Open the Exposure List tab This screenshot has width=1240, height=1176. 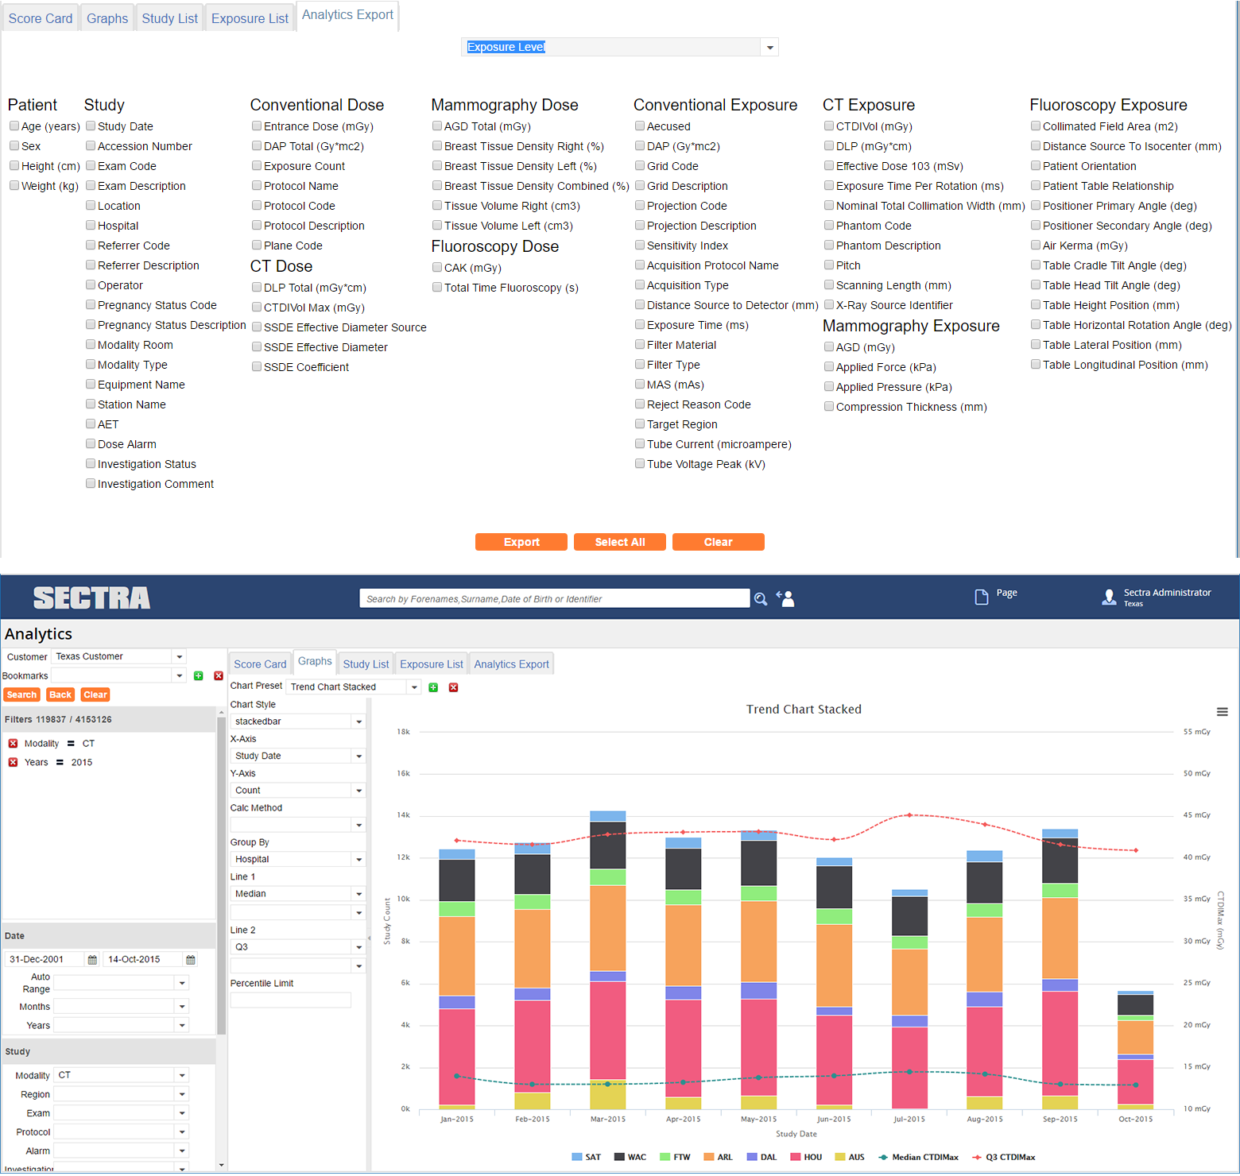click(431, 663)
